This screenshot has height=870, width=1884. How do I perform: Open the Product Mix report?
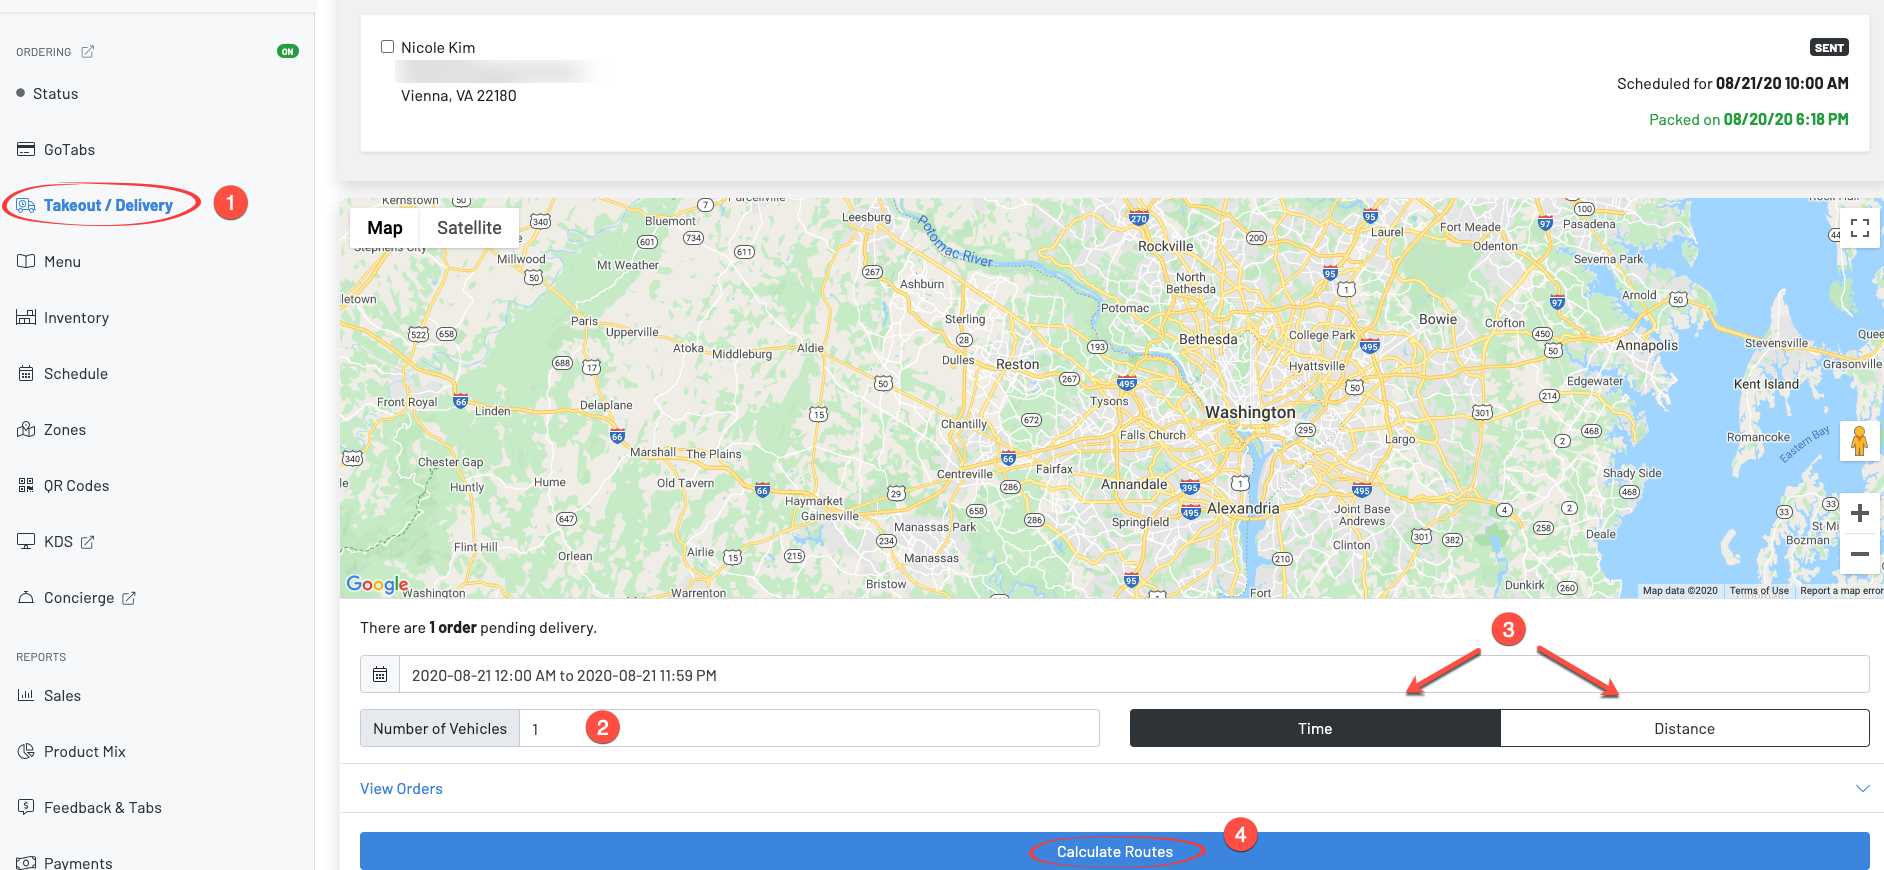tap(84, 752)
